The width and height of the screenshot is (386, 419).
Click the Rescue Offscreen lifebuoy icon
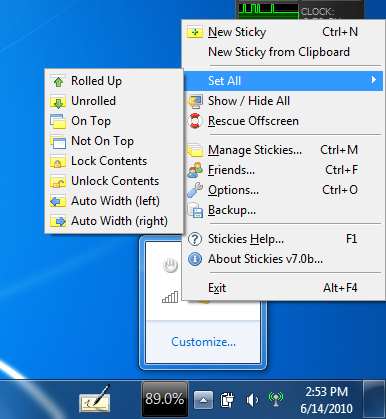195,121
